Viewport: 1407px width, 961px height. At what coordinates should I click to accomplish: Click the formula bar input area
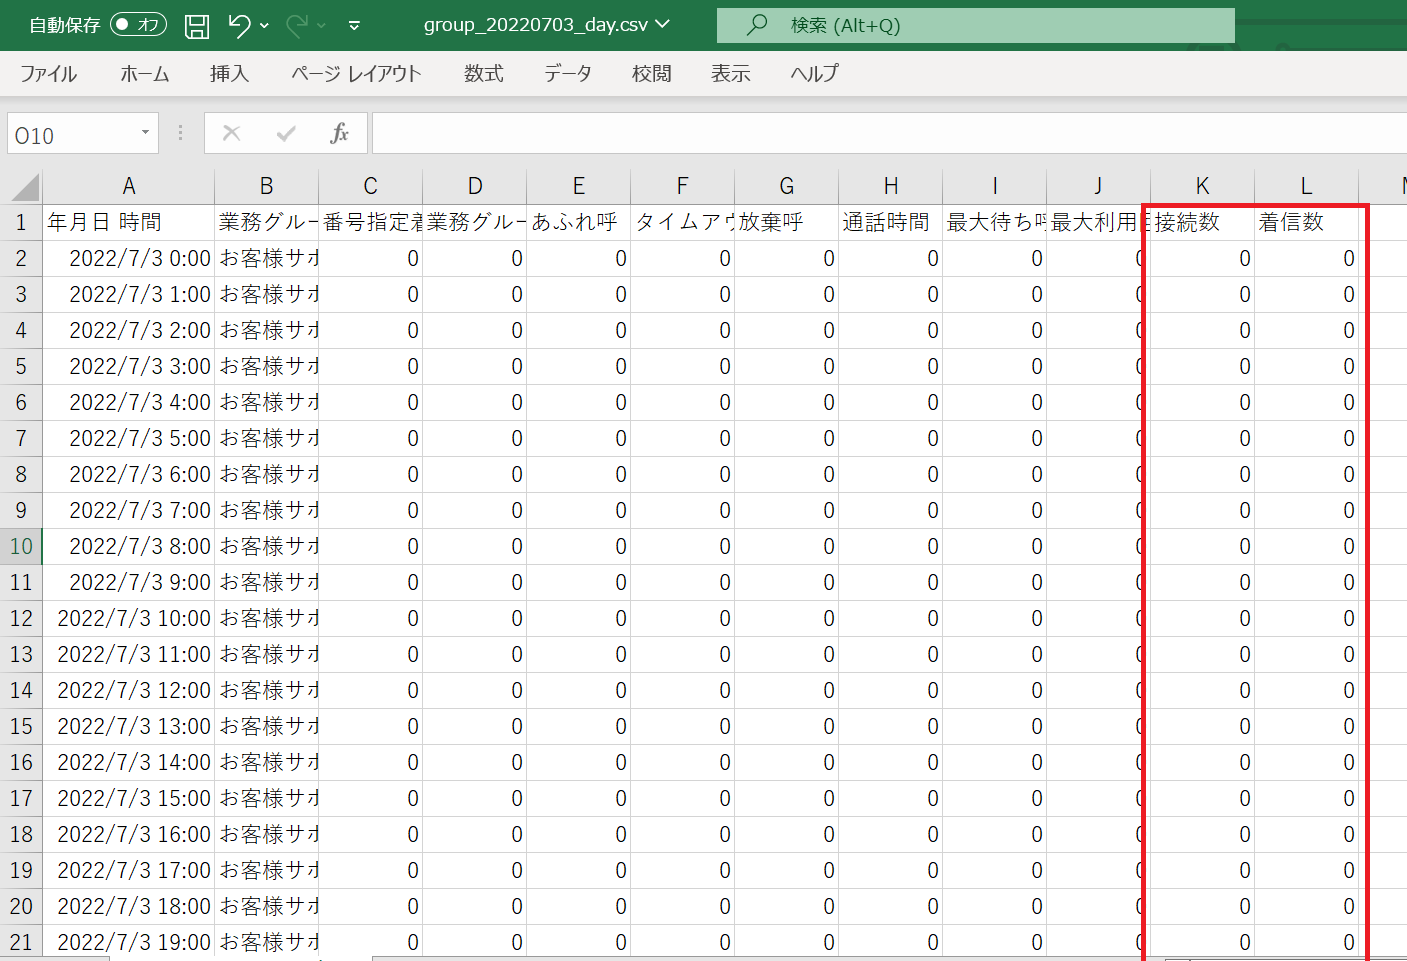coord(889,133)
